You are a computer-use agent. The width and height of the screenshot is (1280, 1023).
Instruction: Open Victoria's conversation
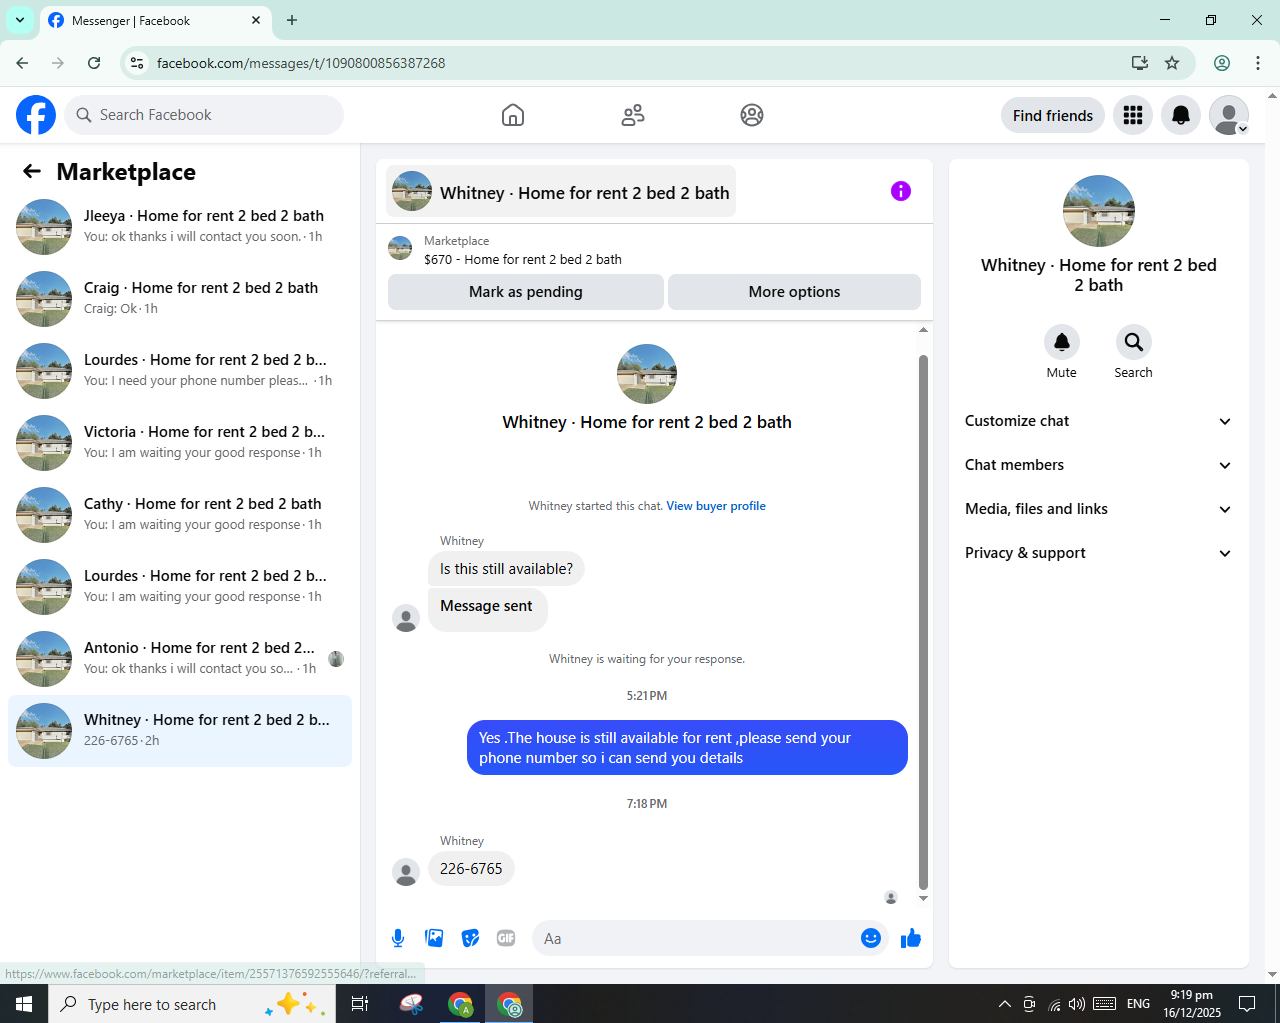pyautogui.click(x=180, y=443)
